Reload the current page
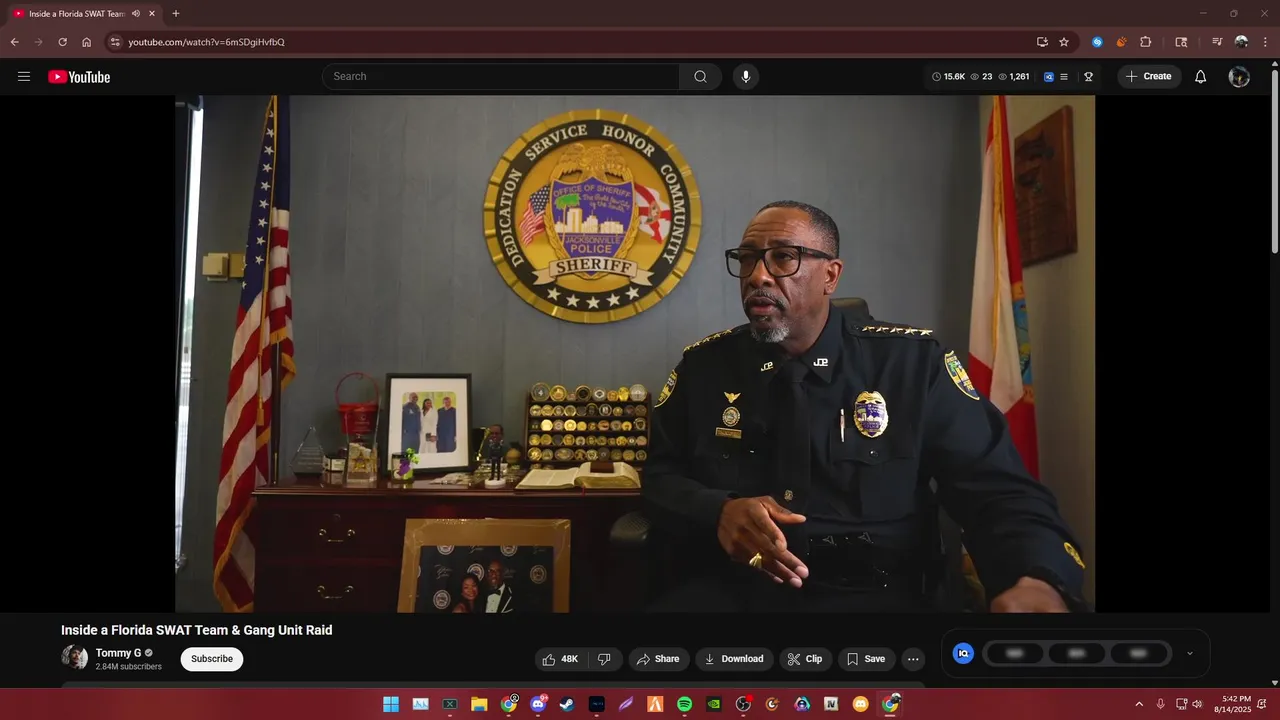The image size is (1280, 720). coord(62,42)
